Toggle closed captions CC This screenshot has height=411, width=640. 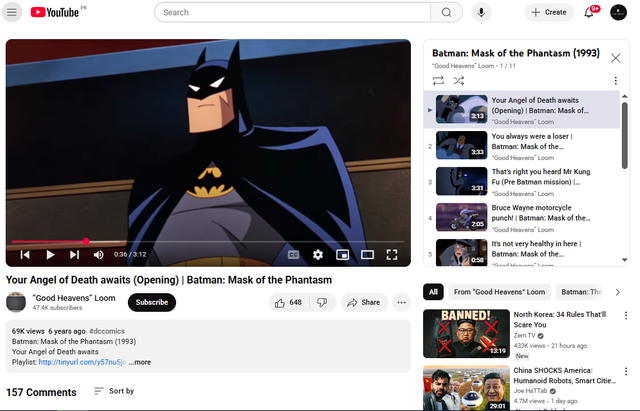[x=293, y=255]
